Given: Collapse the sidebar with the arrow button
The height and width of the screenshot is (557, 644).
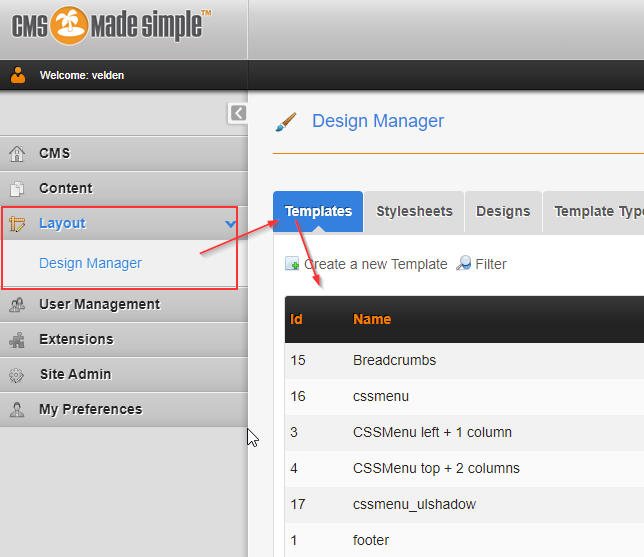Looking at the screenshot, I should coord(237,113).
